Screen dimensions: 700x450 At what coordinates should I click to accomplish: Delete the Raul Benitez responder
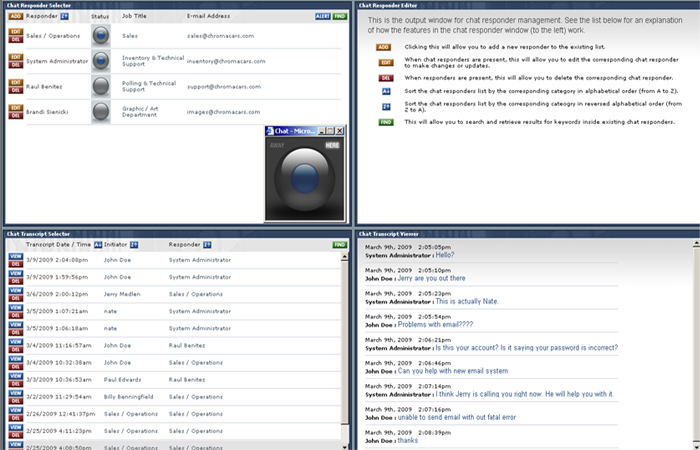tap(16, 91)
